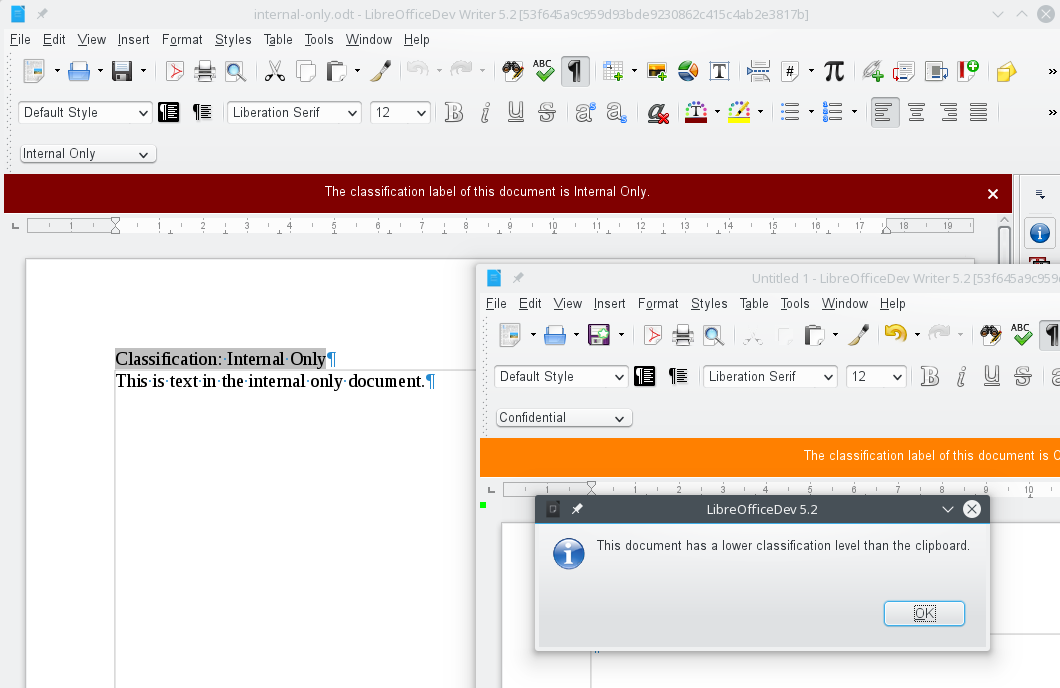
Task: Open Insert menu in Untitled 1 window
Action: (609, 304)
